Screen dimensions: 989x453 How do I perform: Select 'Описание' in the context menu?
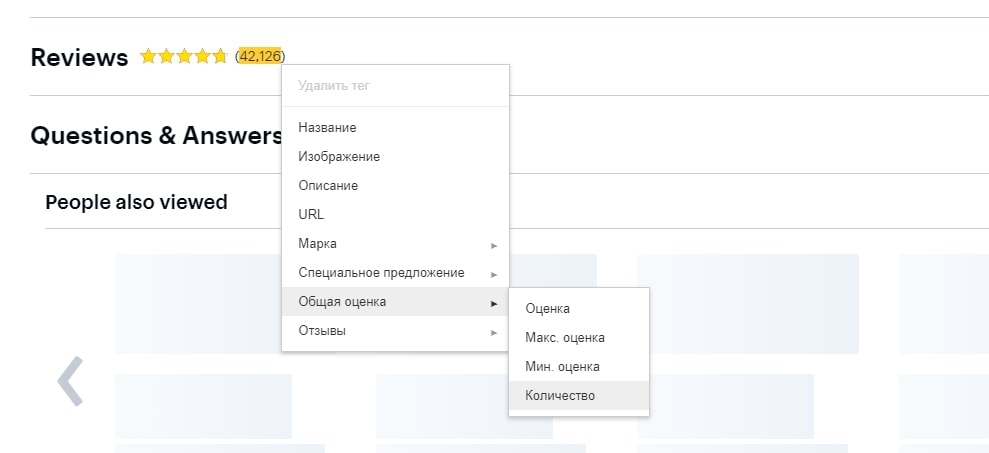[328, 186]
